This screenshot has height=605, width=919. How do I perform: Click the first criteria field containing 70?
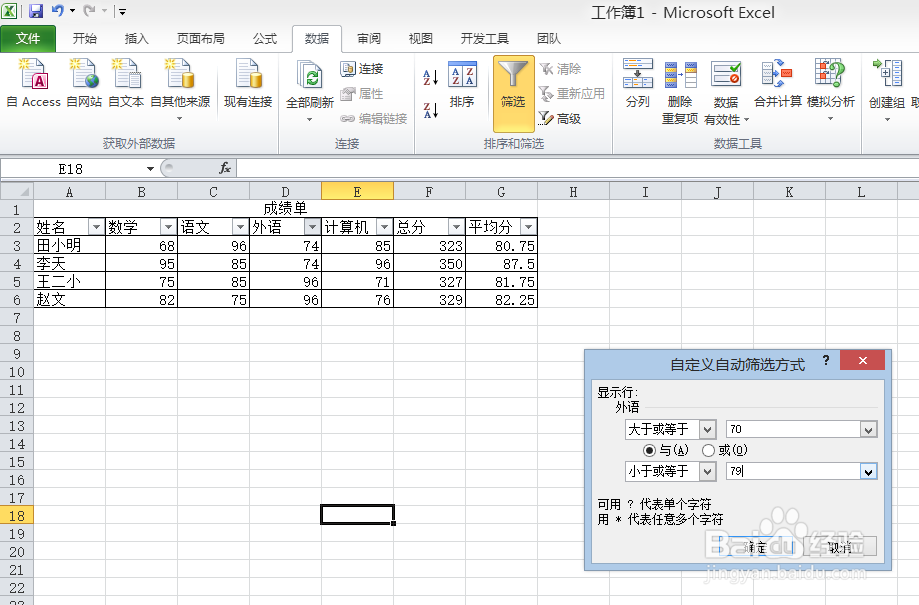pyautogui.click(x=794, y=430)
